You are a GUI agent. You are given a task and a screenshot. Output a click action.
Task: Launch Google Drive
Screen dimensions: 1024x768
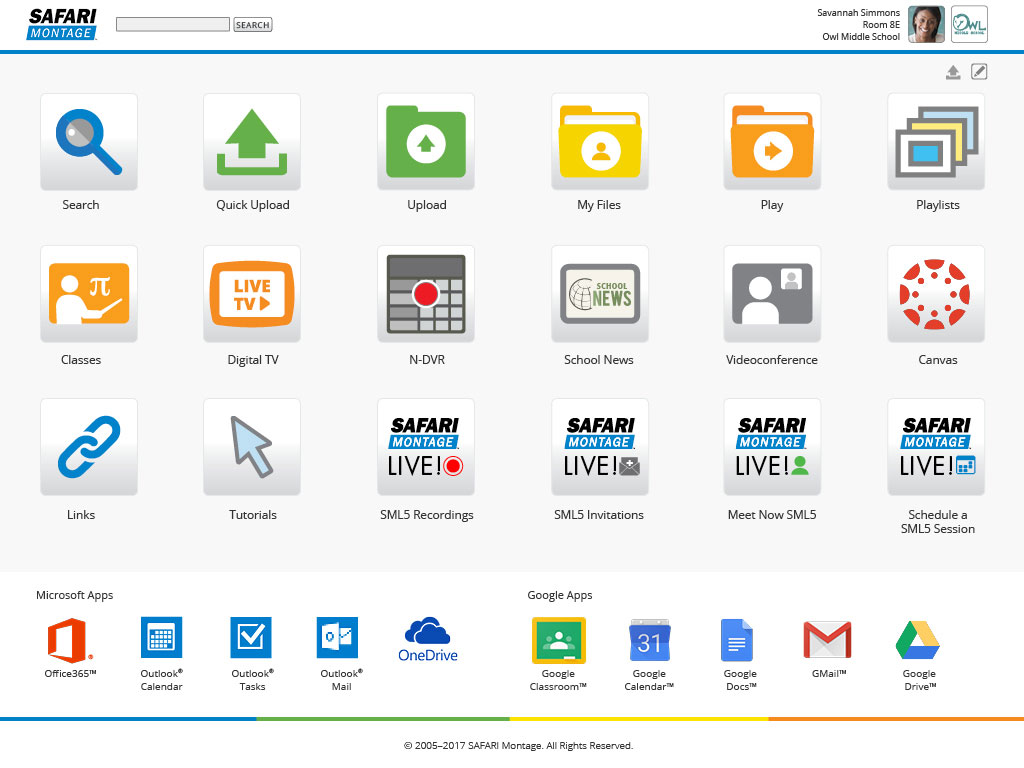click(x=918, y=640)
